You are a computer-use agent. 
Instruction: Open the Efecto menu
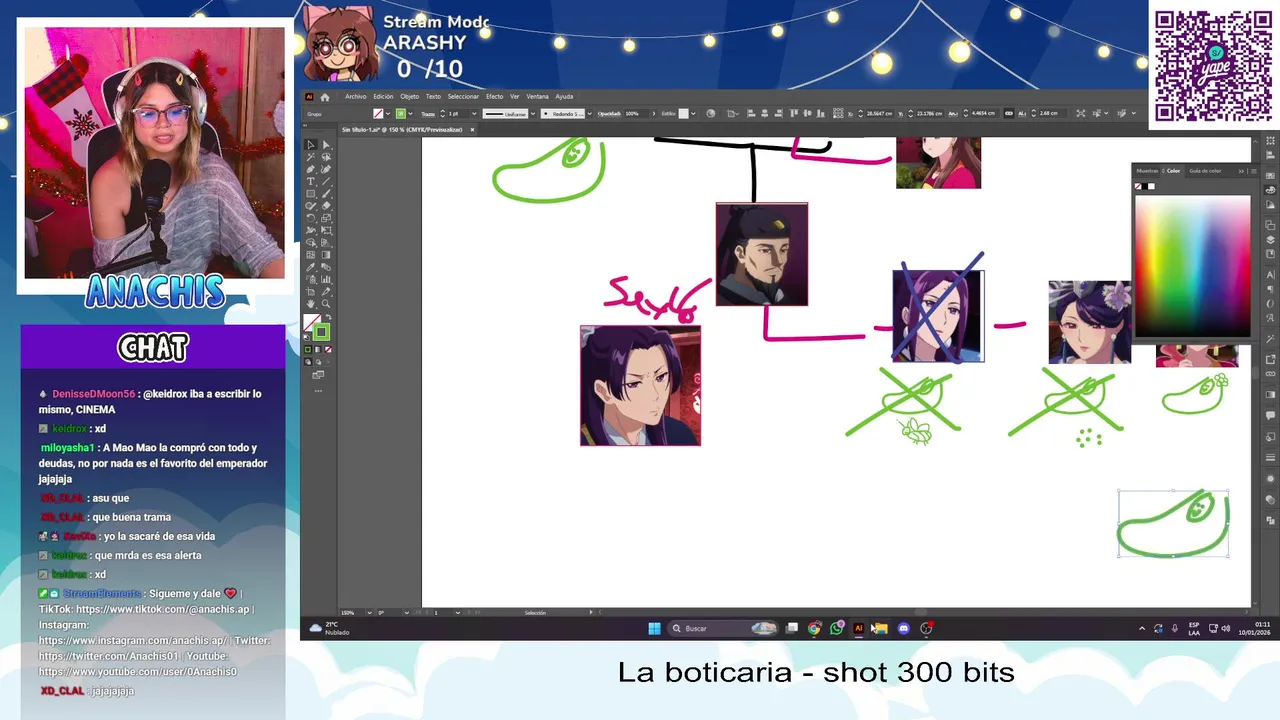[495, 97]
